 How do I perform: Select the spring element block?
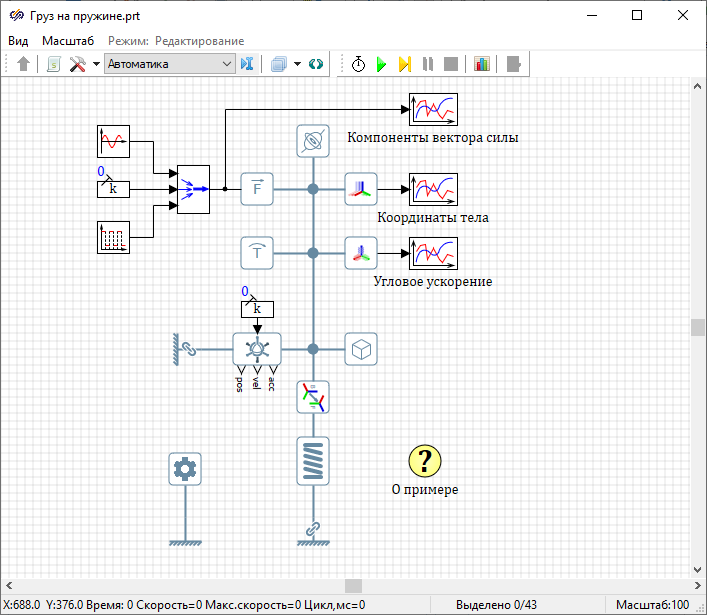pos(313,460)
